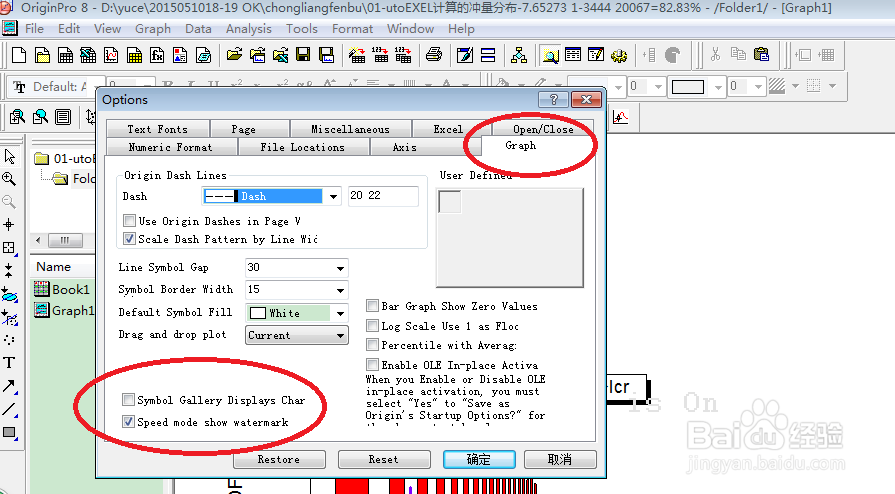
Task: Click the Reset button
Action: tap(384, 459)
